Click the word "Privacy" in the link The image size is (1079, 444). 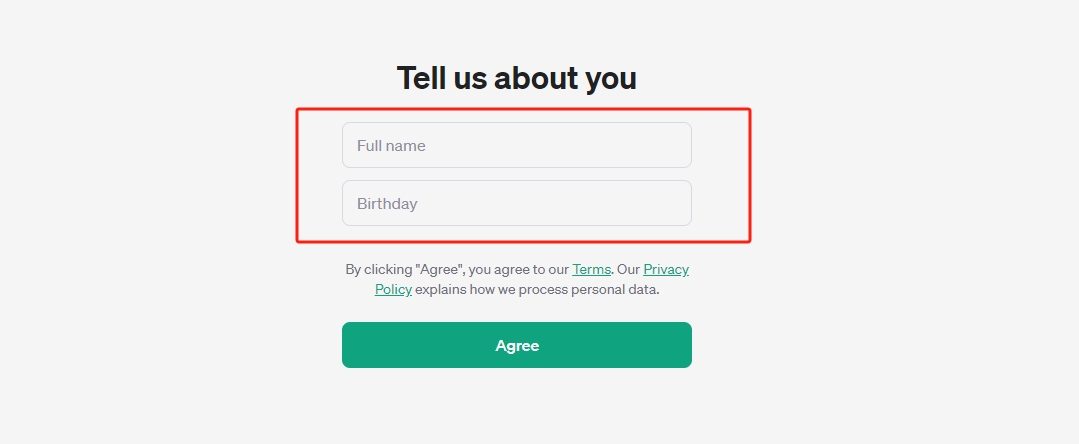click(x=666, y=269)
